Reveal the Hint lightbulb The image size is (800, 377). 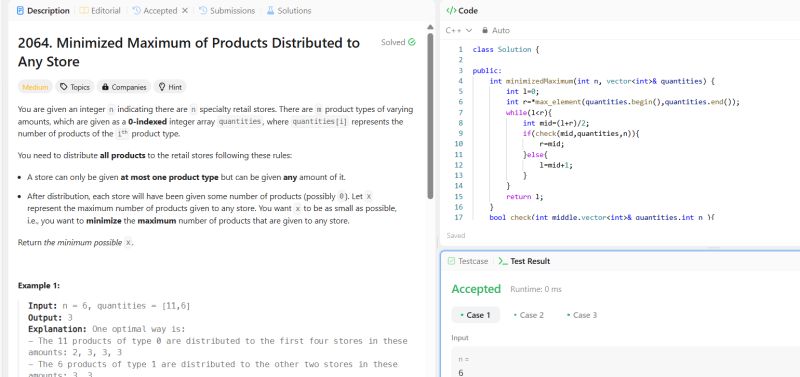(x=170, y=87)
